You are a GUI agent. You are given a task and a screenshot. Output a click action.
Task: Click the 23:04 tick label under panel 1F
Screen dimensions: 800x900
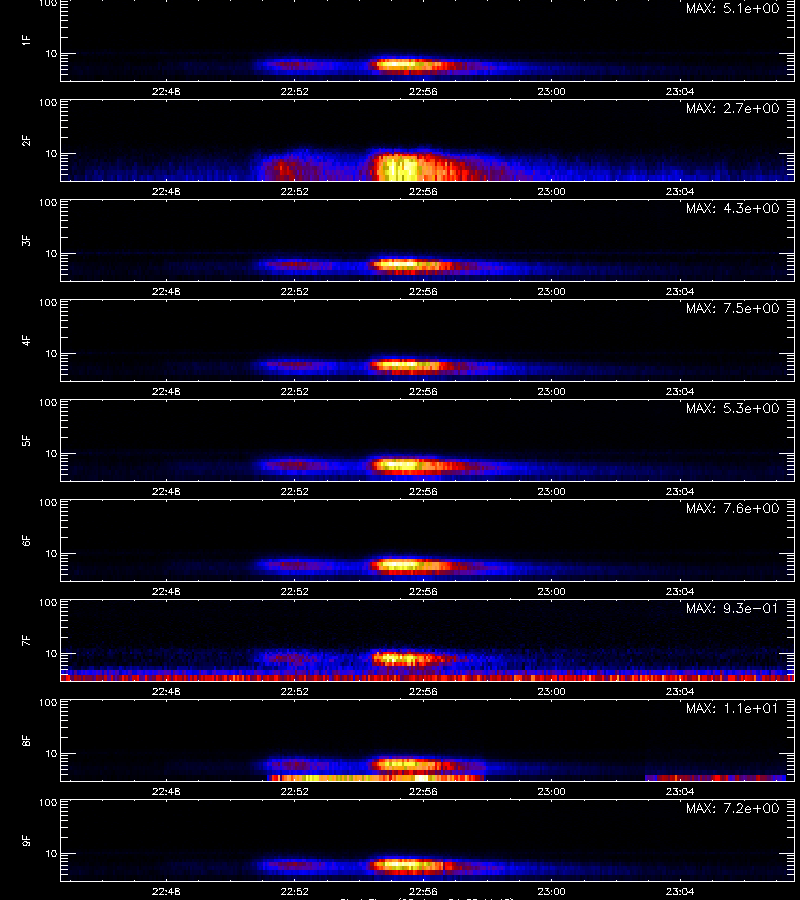(680, 91)
